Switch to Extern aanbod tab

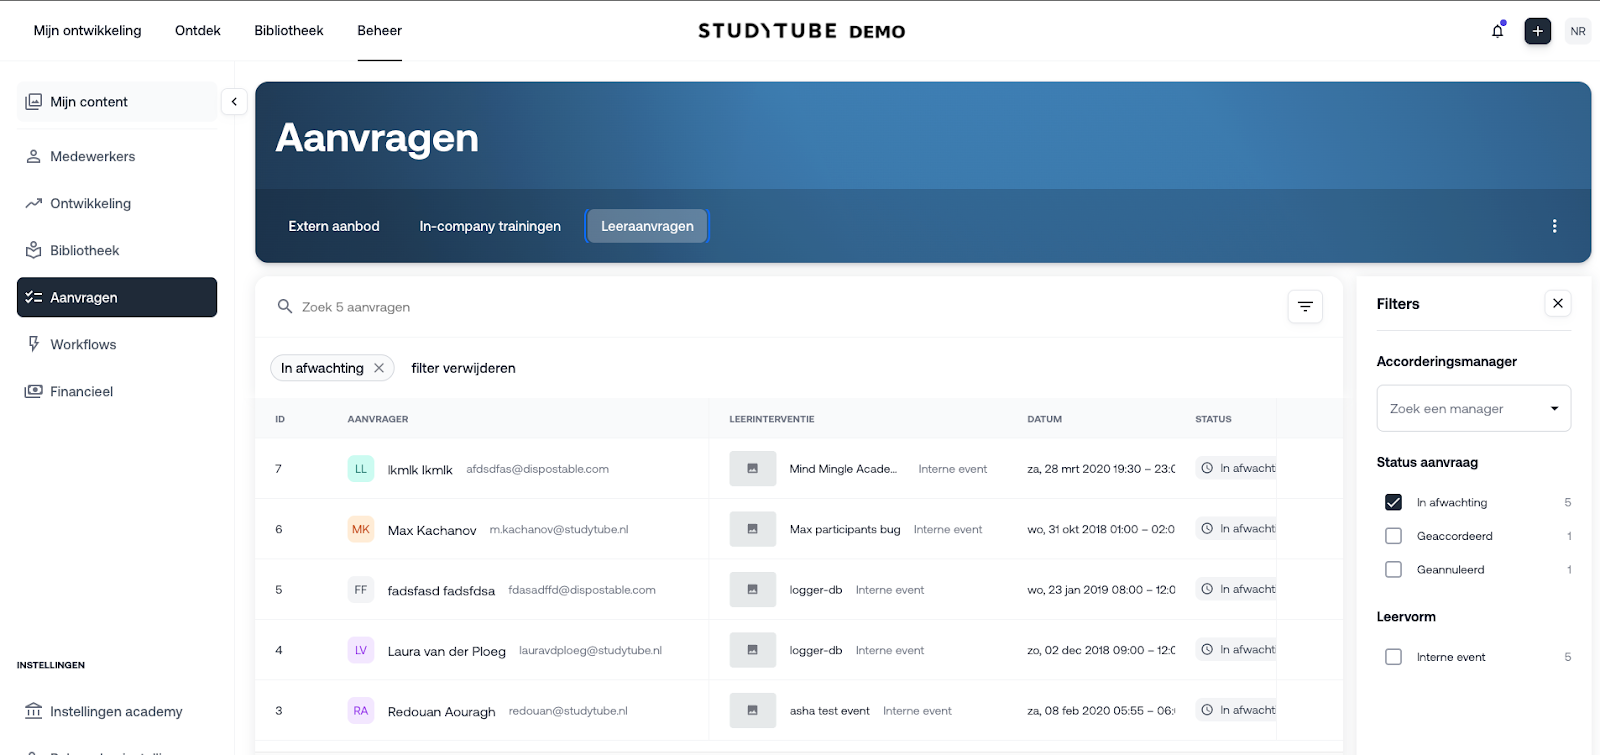334,226
